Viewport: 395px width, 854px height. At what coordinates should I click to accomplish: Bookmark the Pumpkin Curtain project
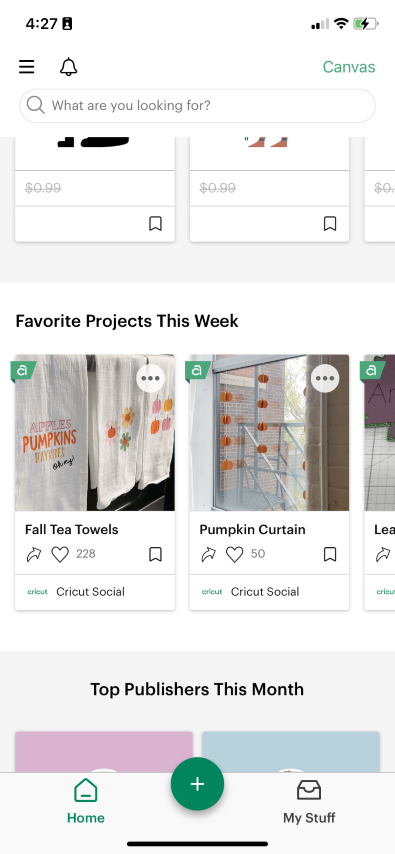[x=330, y=554]
